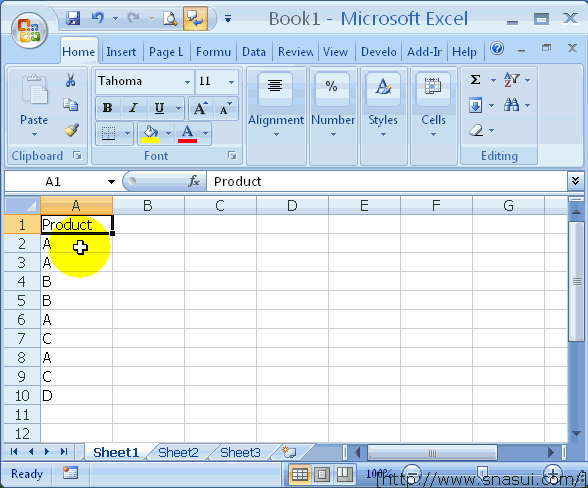The width and height of the screenshot is (588, 488).
Task: Click the Redo arrow icon
Action: coord(134,18)
